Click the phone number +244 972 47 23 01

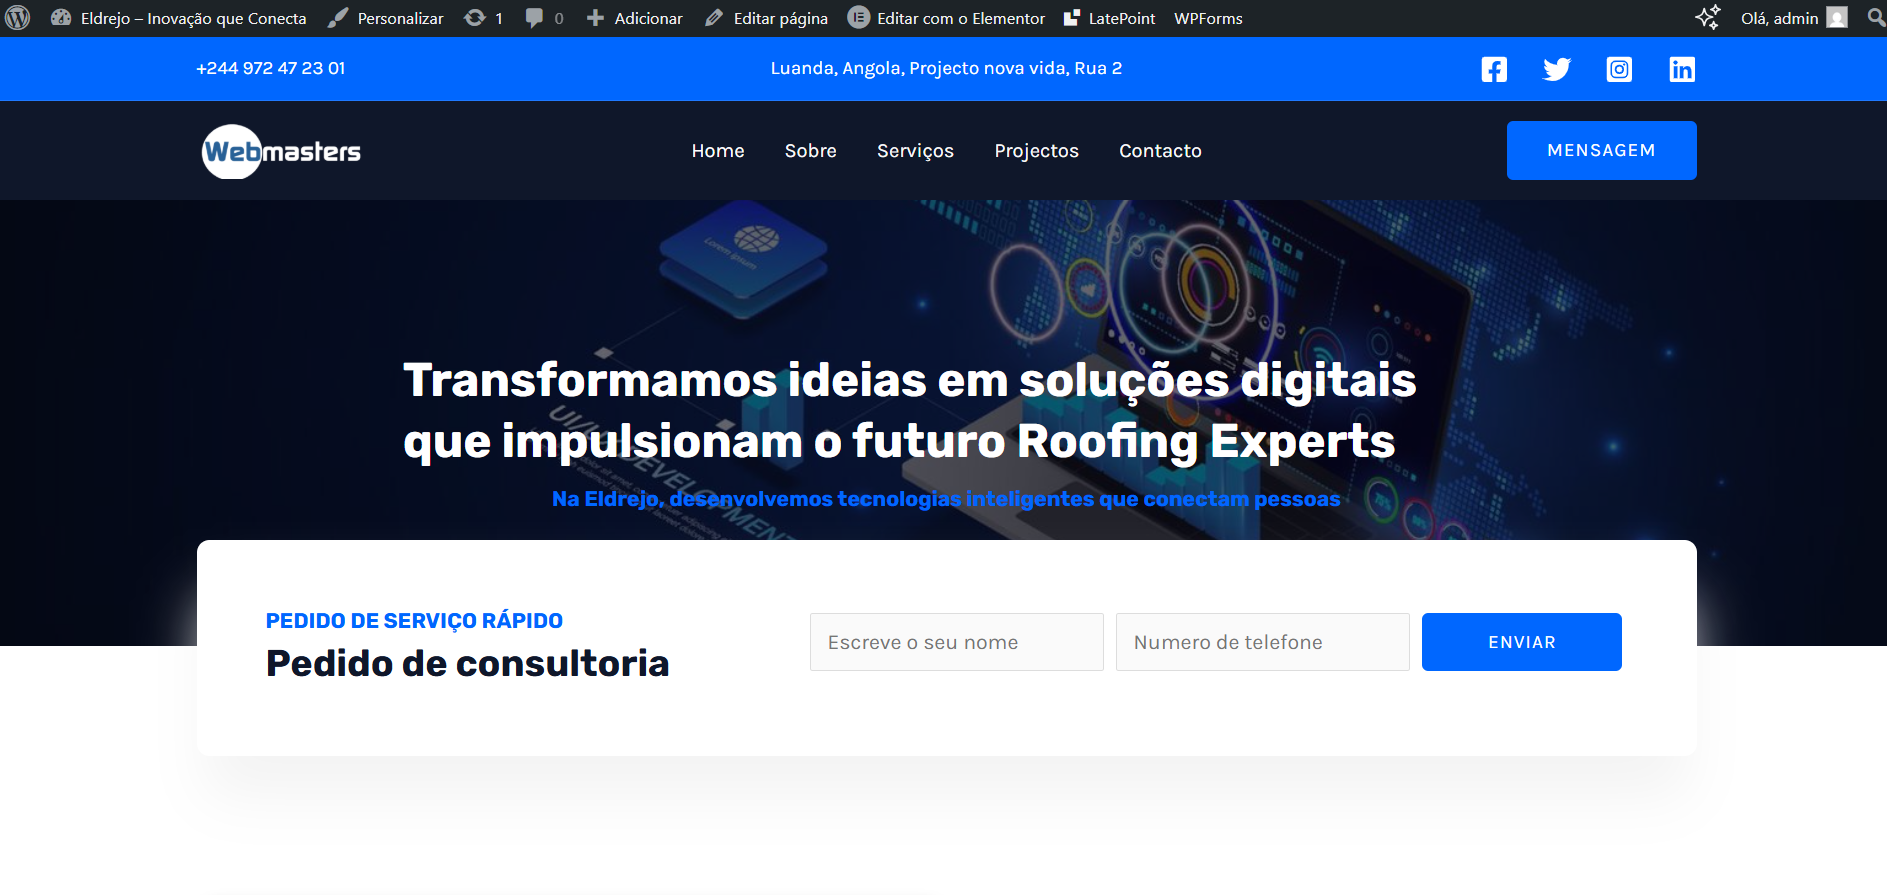[271, 68]
